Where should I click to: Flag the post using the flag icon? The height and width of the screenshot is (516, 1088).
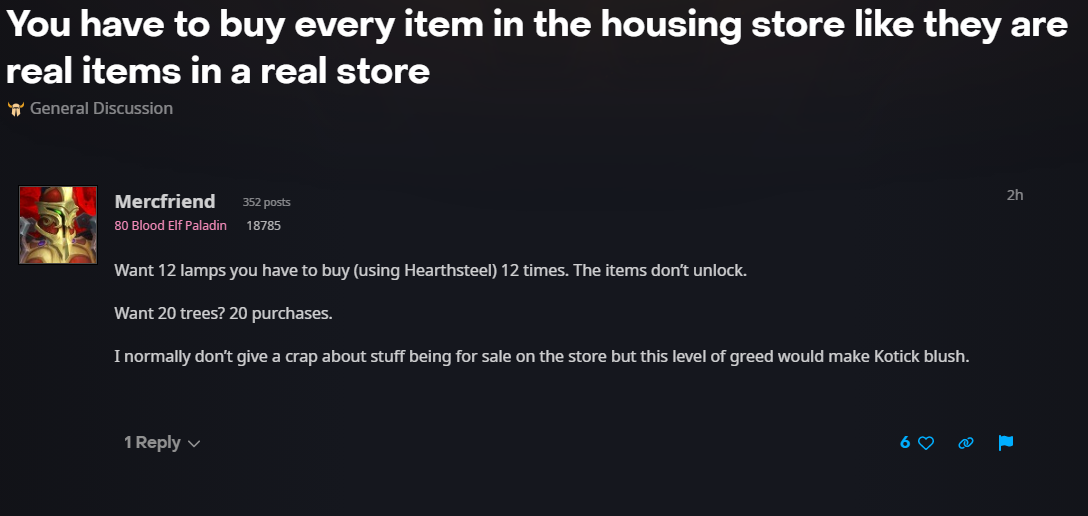point(1005,442)
